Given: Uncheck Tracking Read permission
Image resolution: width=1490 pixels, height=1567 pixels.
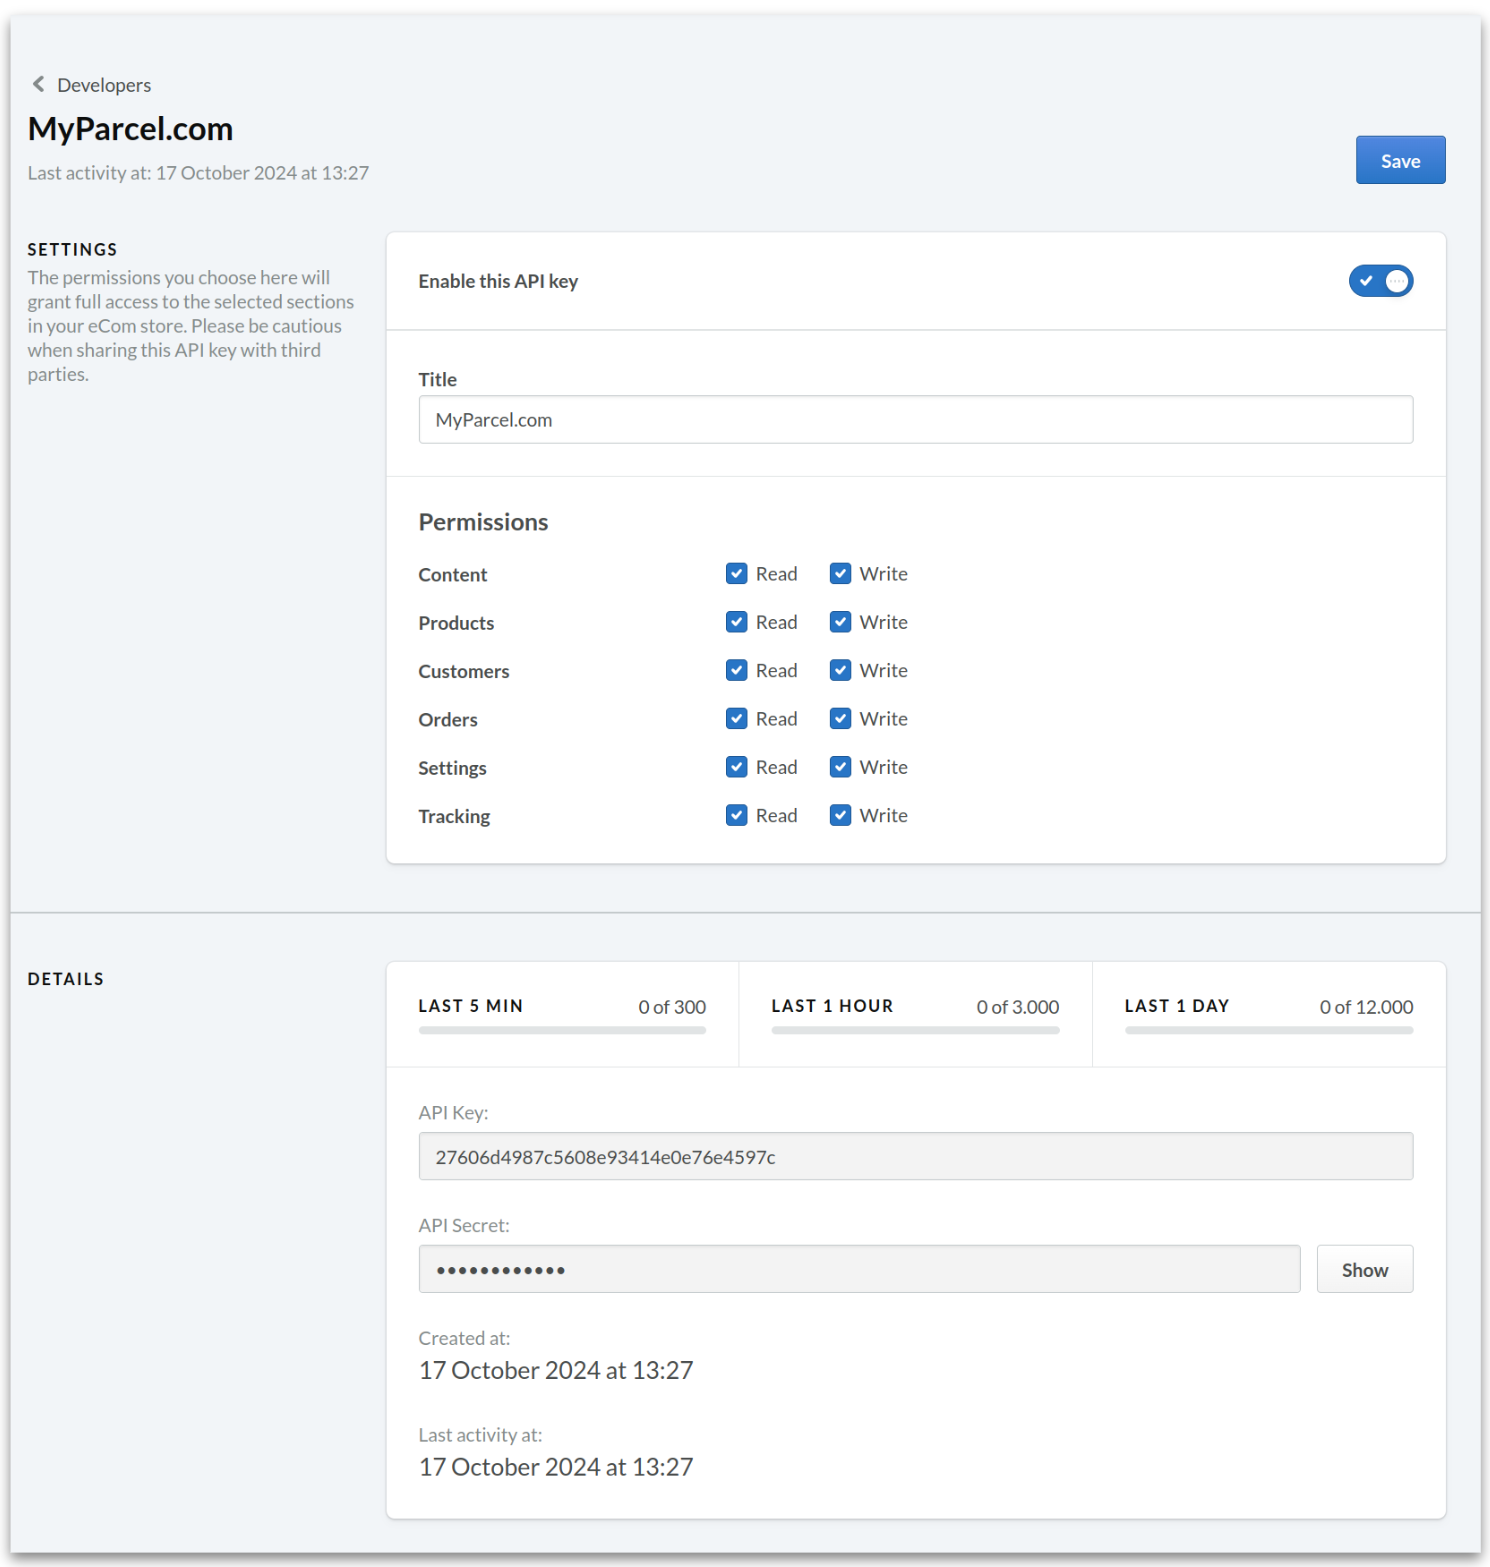Looking at the screenshot, I should click(x=737, y=815).
